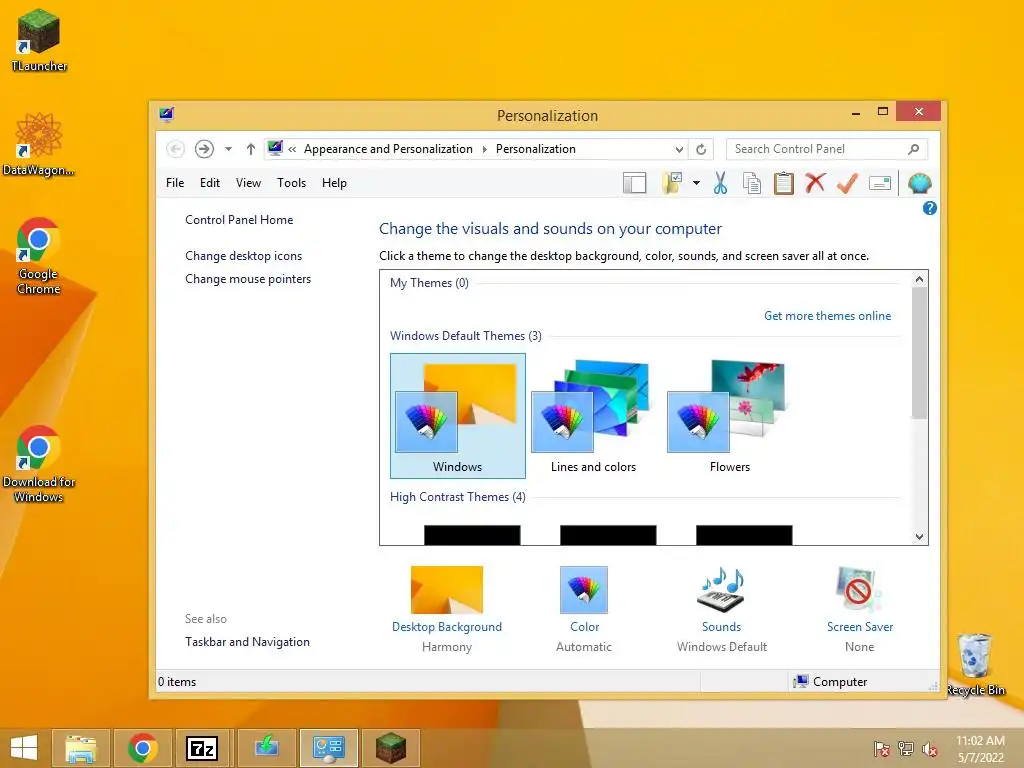
Task: Click Get more themes online link
Action: coord(827,316)
